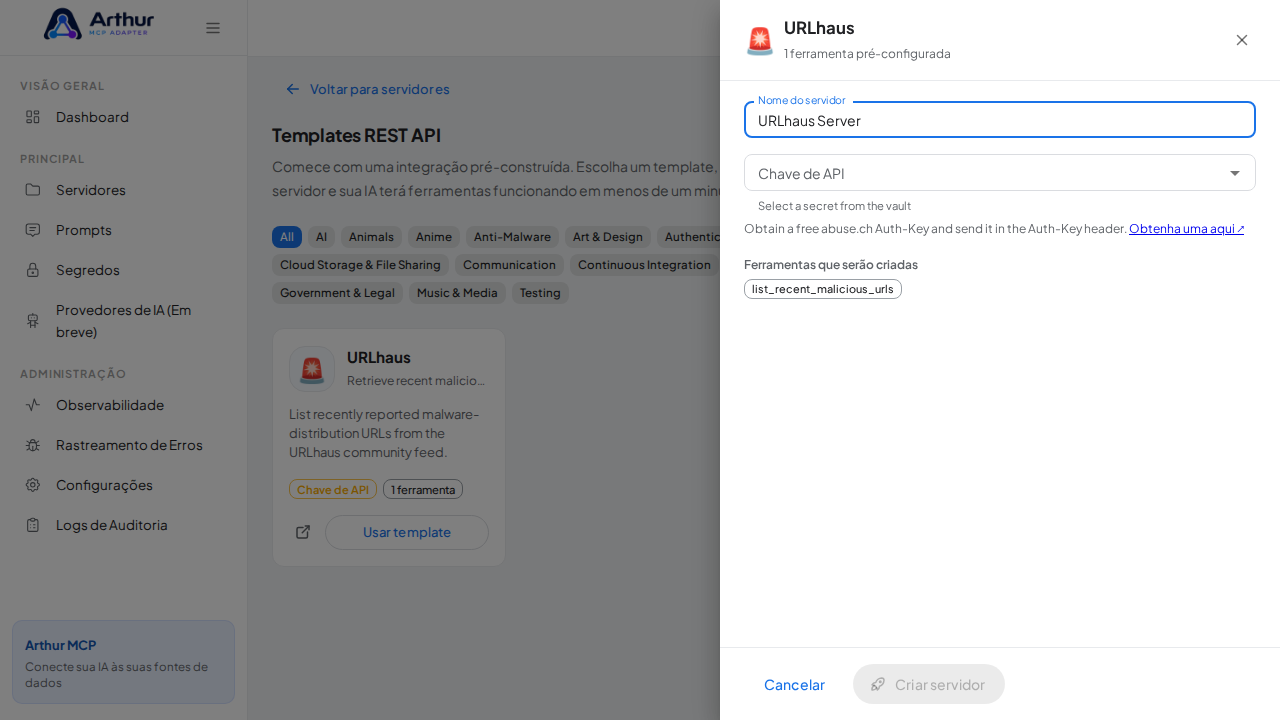Click the Rastreamento de Erros bug icon
The width and height of the screenshot is (1280, 720).
(x=33, y=445)
